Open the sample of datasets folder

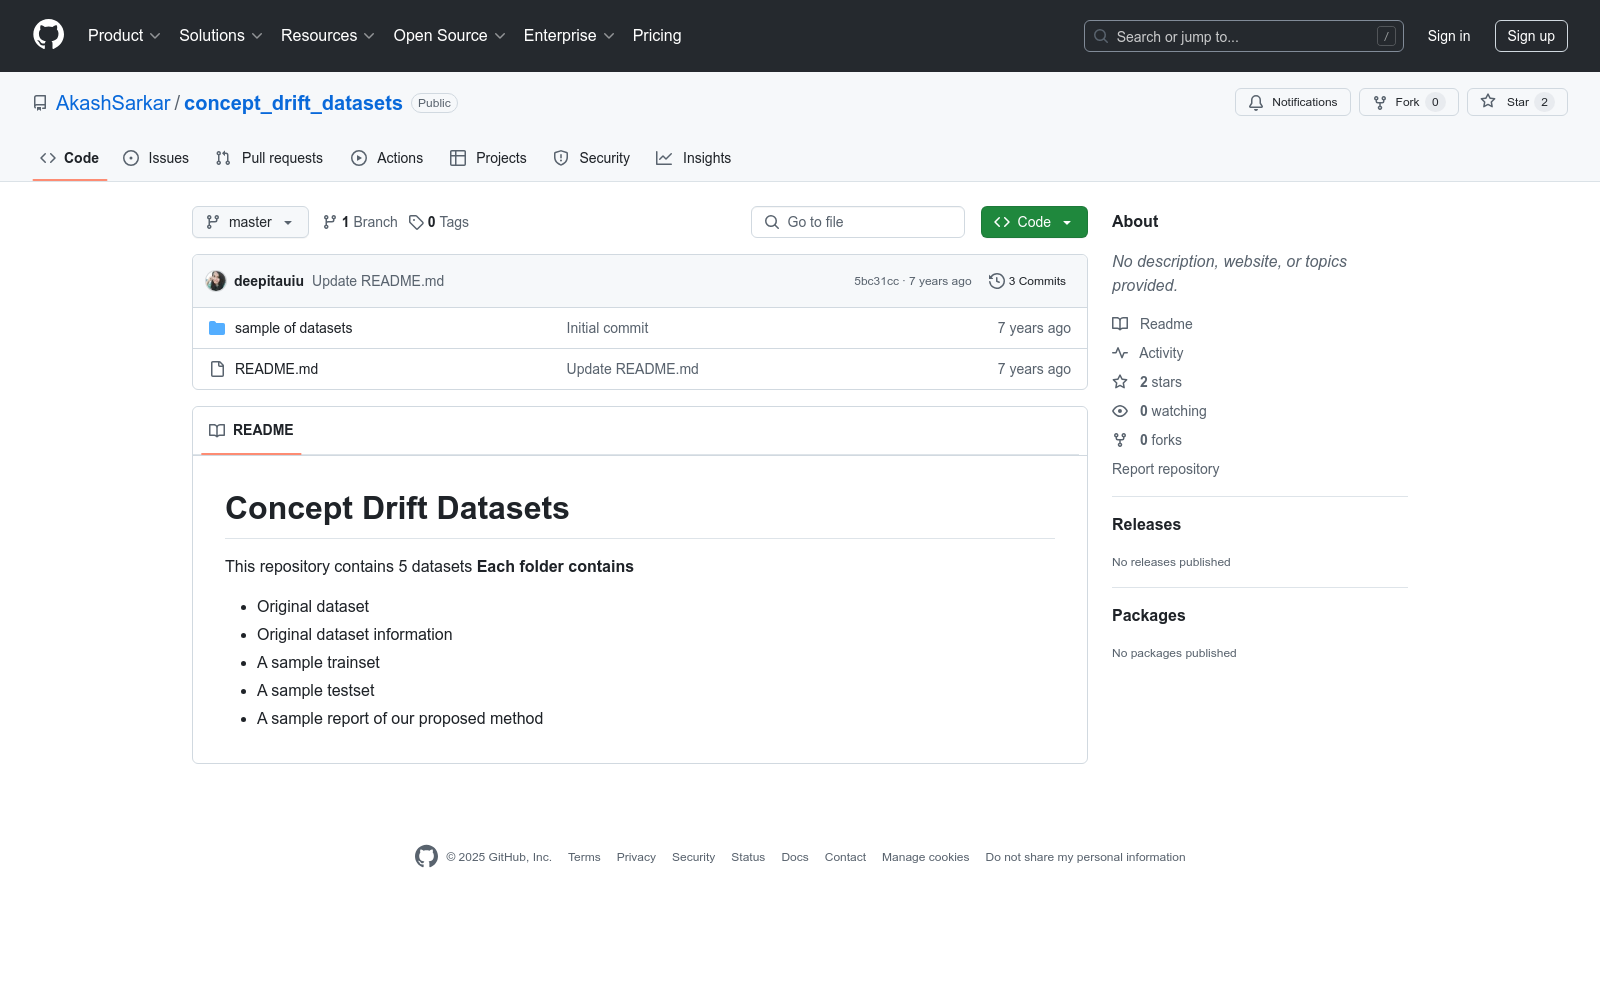click(x=293, y=328)
